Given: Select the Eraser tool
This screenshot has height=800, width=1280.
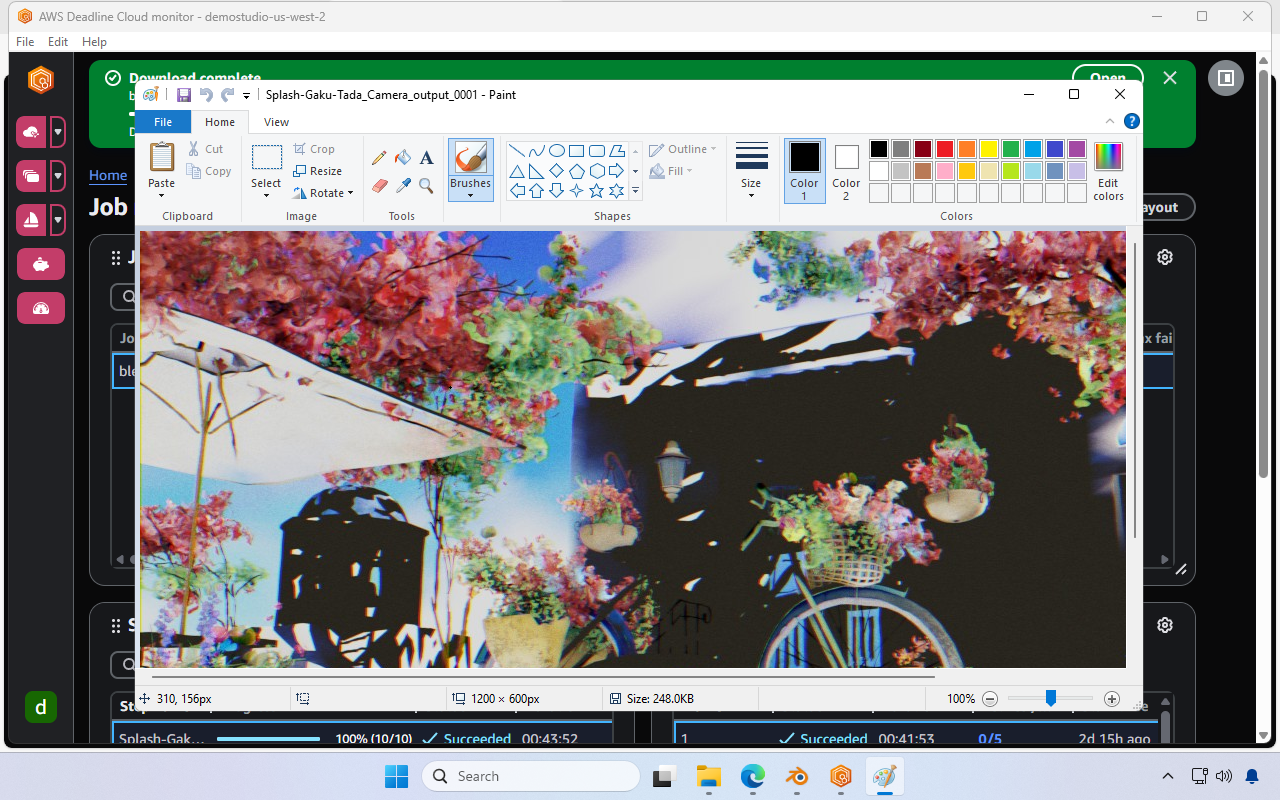Looking at the screenshot, I should coord(380,185).
